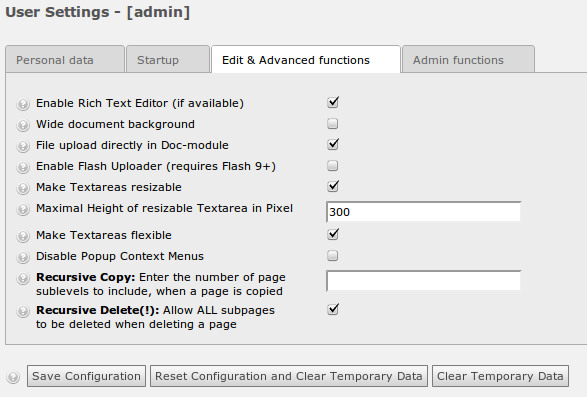Viewport: 587px width, 397px height.
Task: Tick Enable Flash Uploader checkbox
Action: point(332,166)
